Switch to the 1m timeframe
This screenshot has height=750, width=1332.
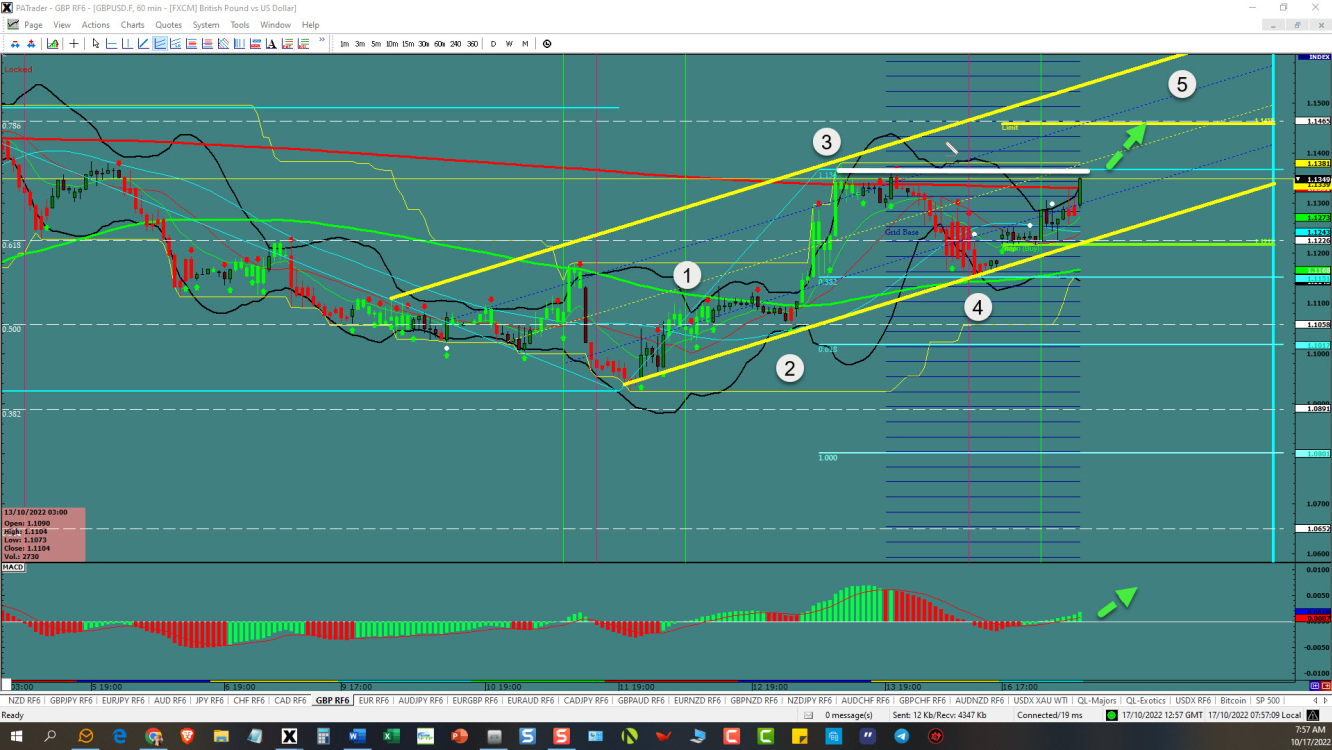(x=344, y=44)
